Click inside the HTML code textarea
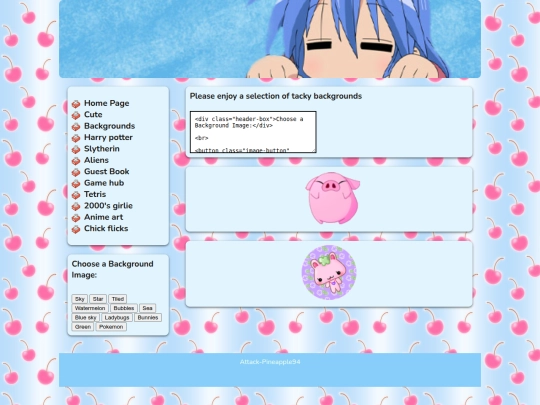540x405 pixels. tap(253, 132)
